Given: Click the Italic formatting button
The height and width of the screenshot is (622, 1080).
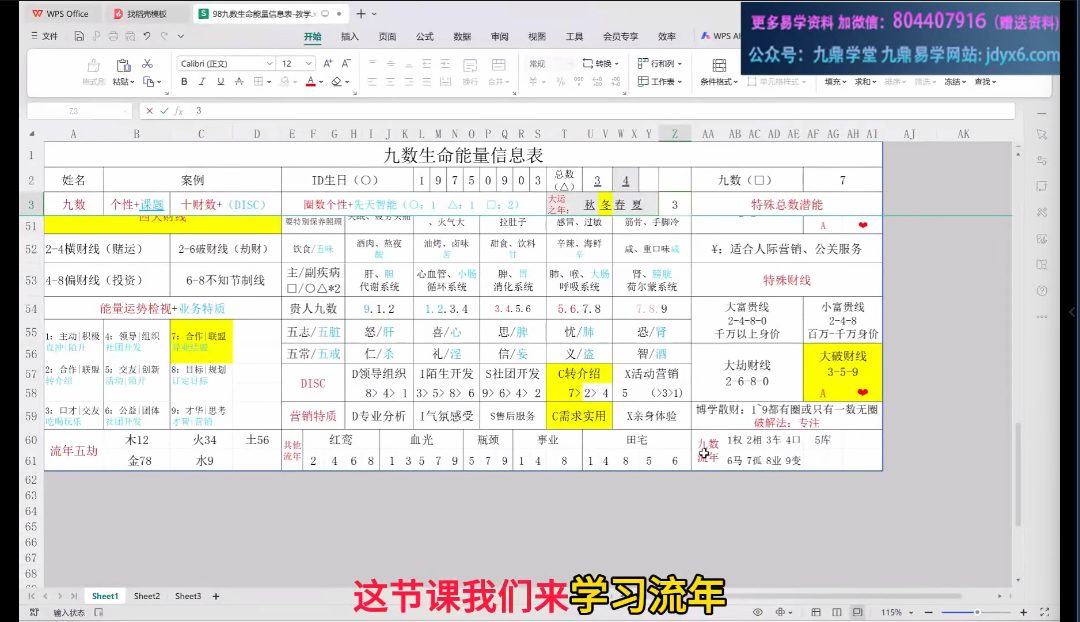Looking at the screenshot, I should click(202, 82).
